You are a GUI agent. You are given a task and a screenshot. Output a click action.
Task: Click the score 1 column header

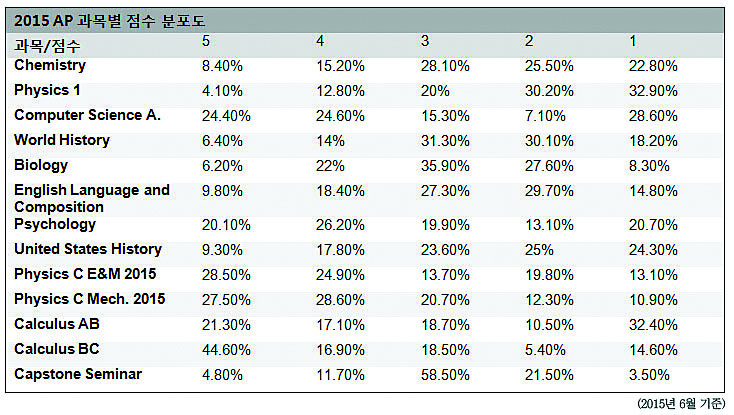pyautogui.click(x=633, y=41)
